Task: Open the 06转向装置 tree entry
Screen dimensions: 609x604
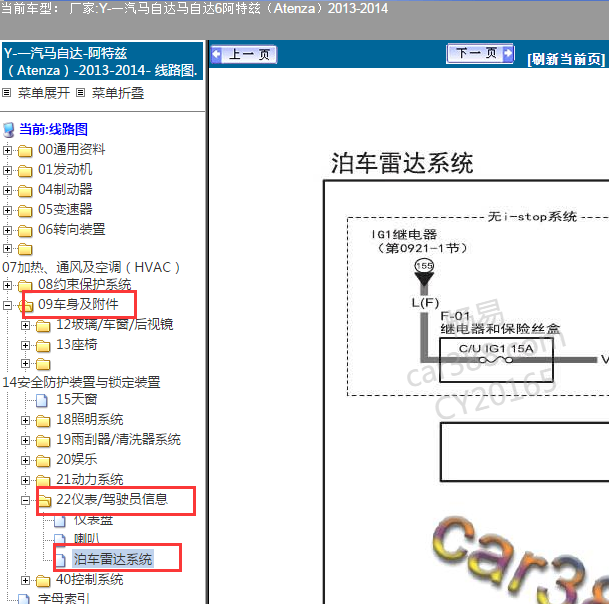Action: 71,229
